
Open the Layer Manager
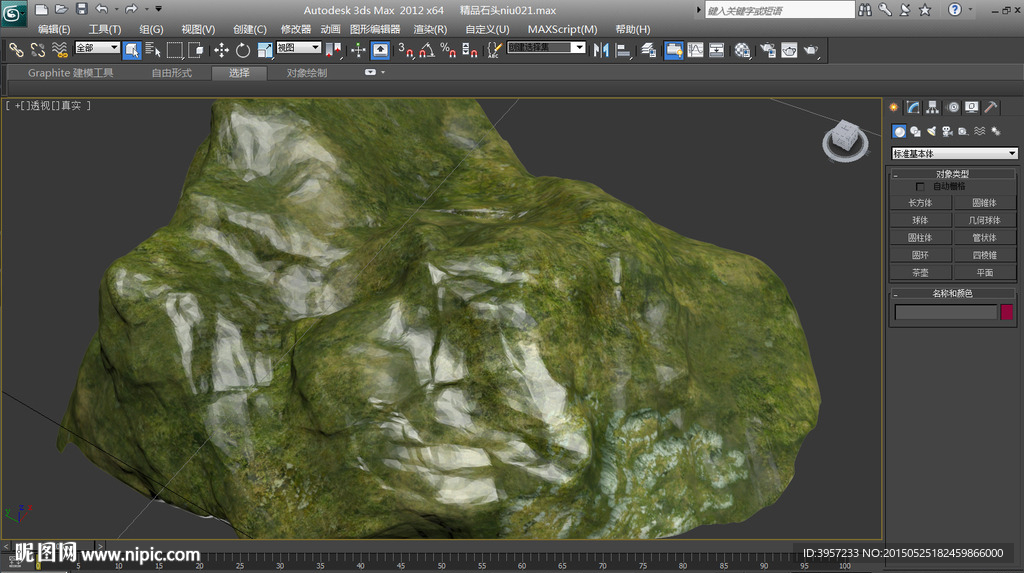pos(648,50)
